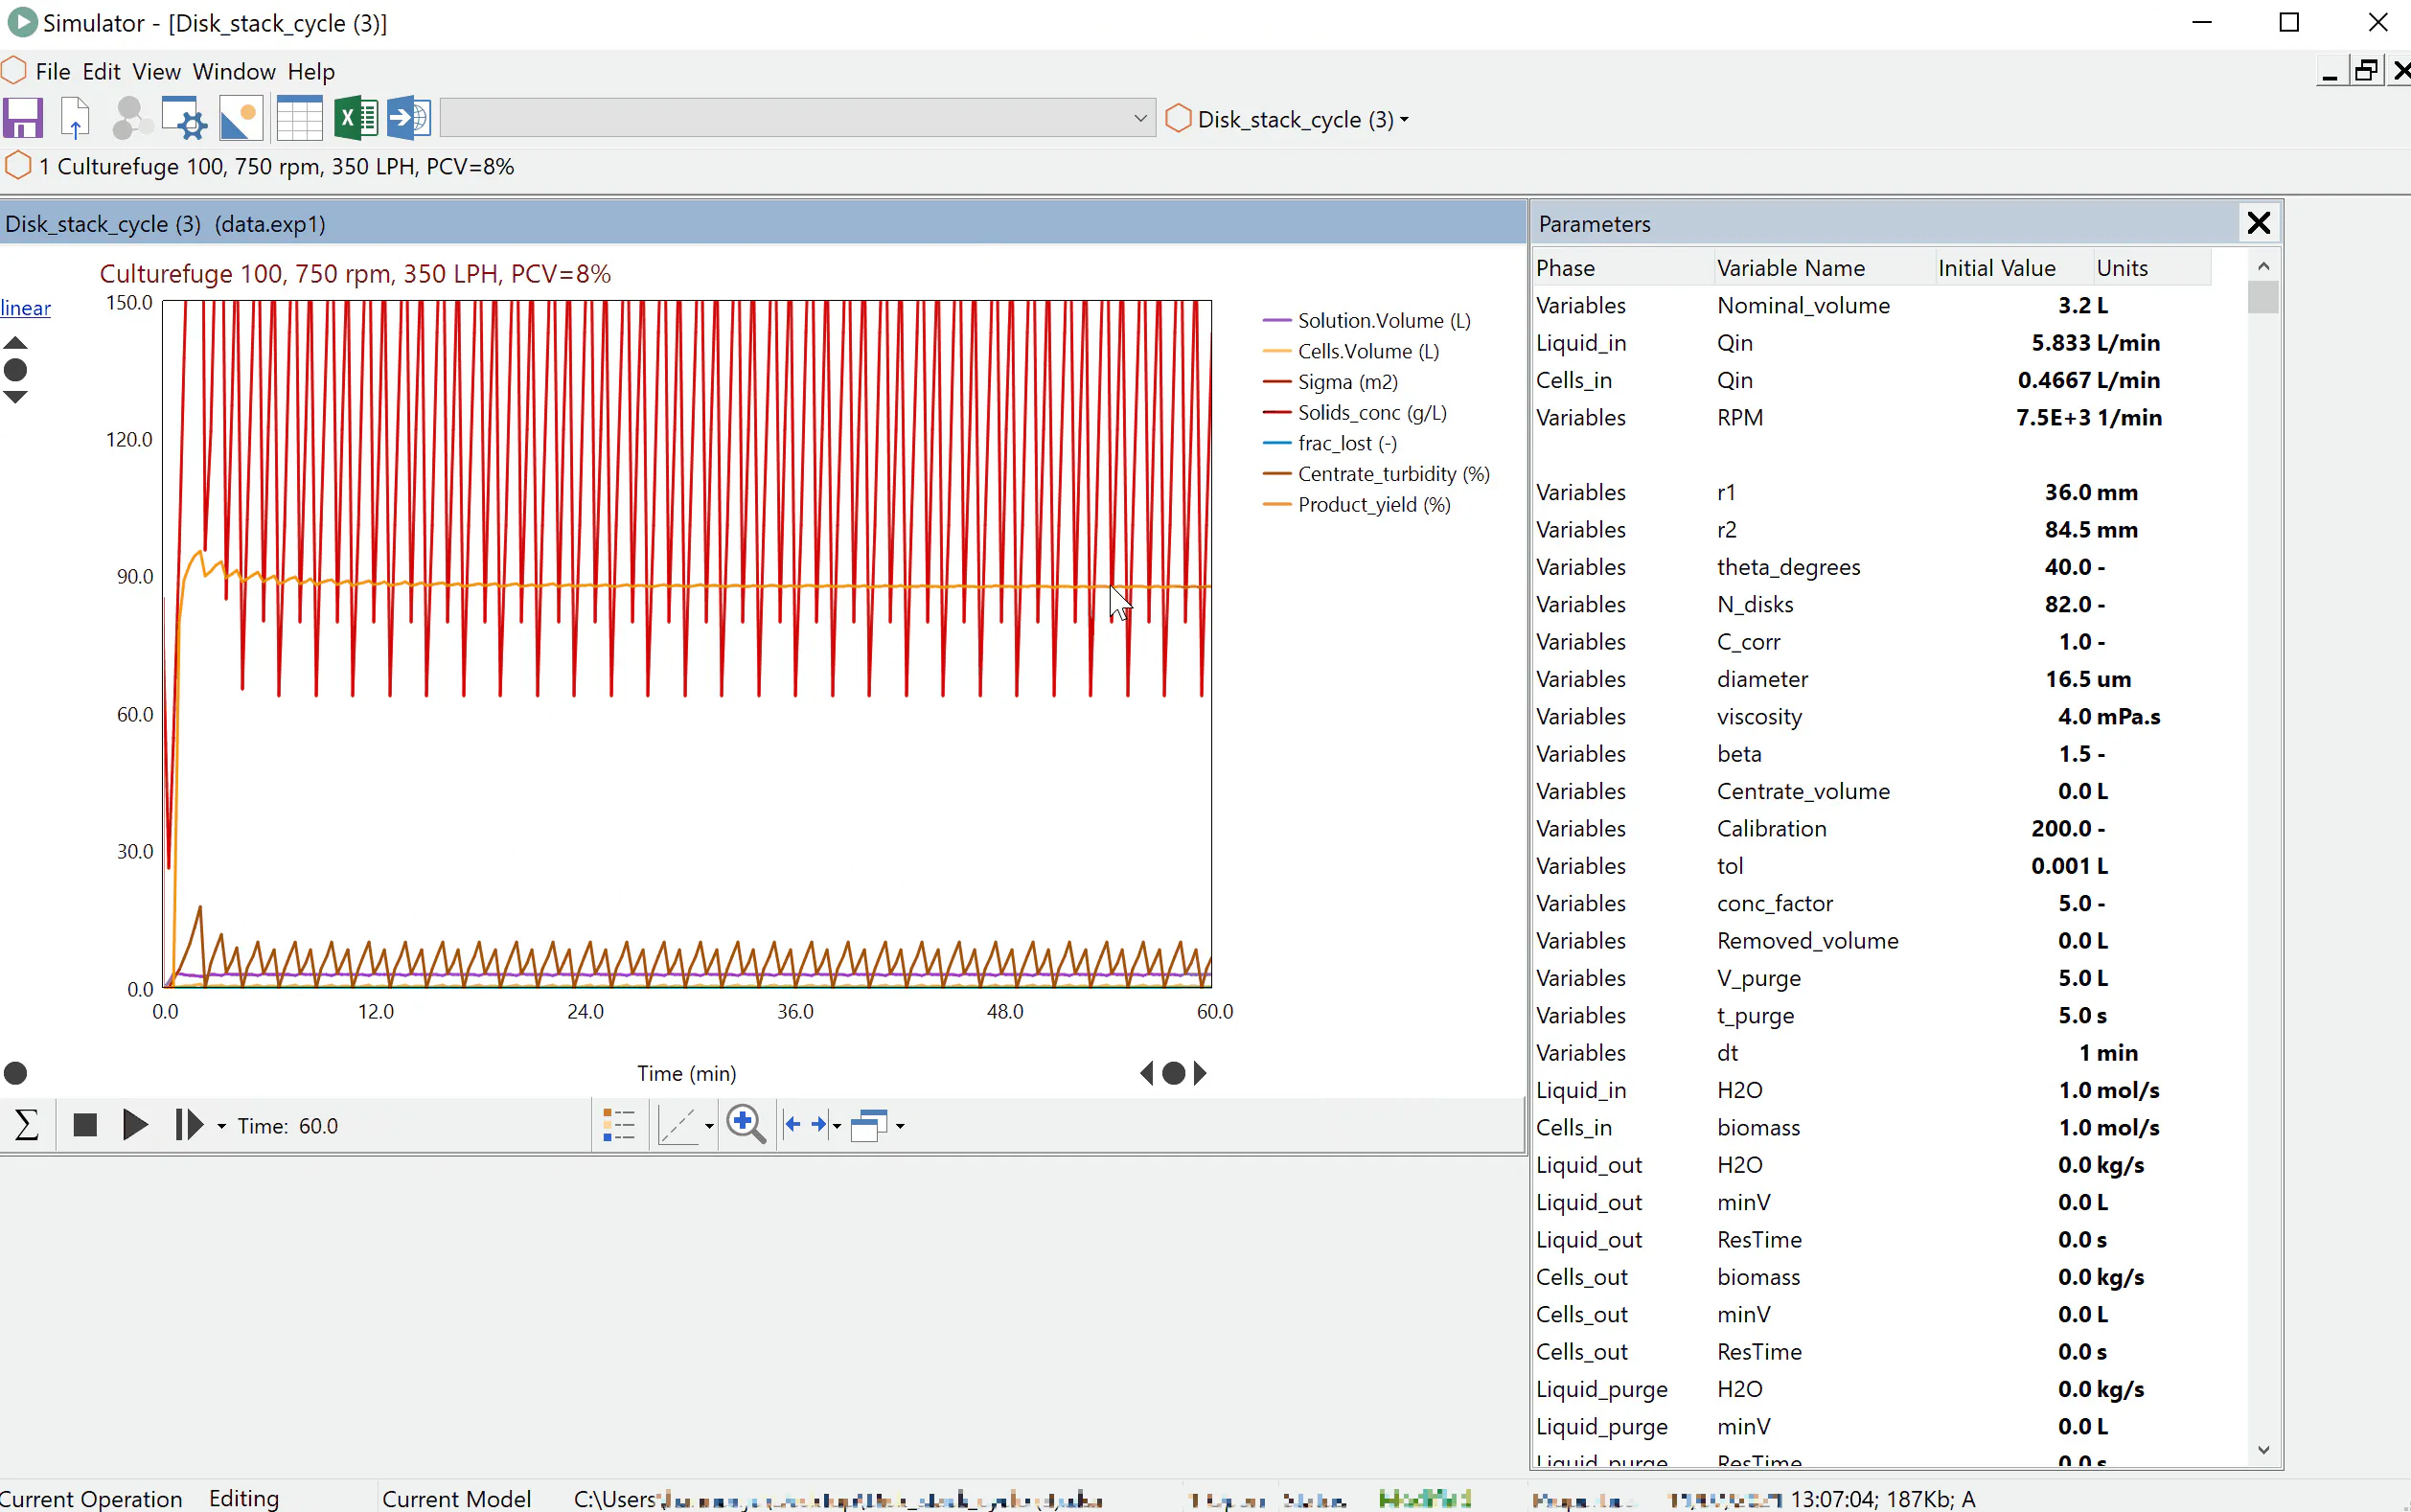Click the y-axis round reset dot

[15, 370]
